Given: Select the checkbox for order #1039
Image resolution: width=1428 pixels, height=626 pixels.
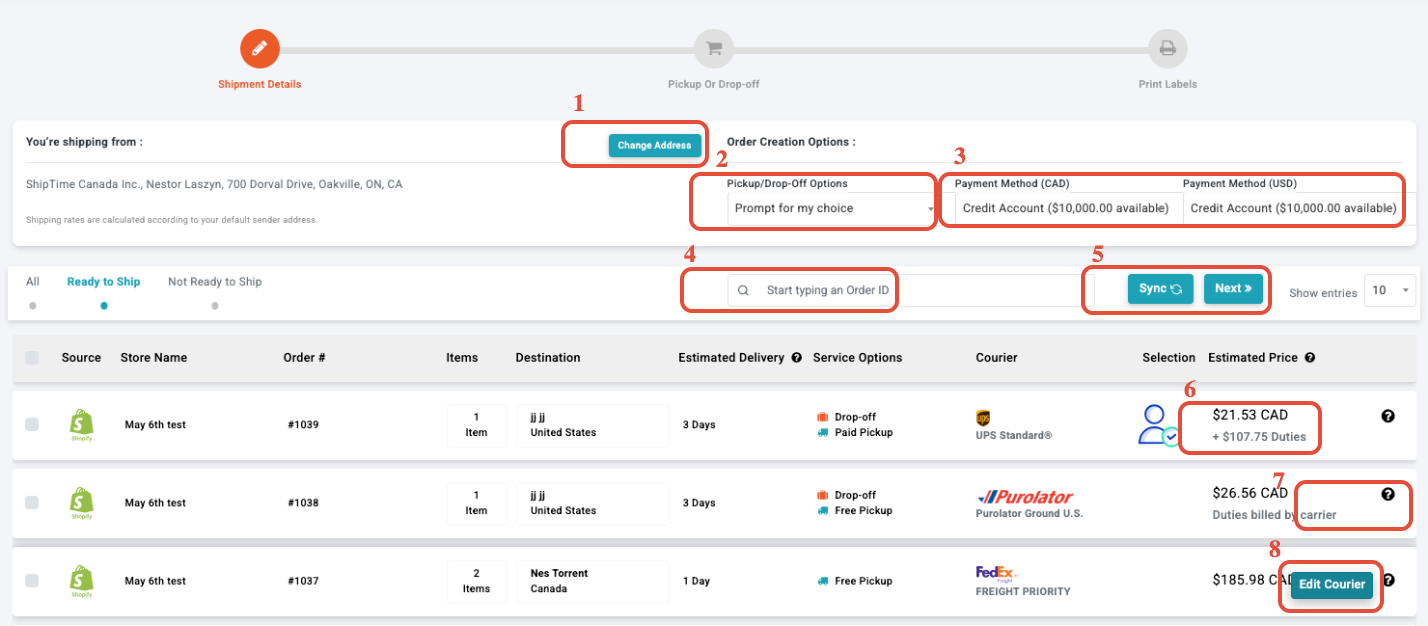Looking at the screenshot, I should coord(32,425).
